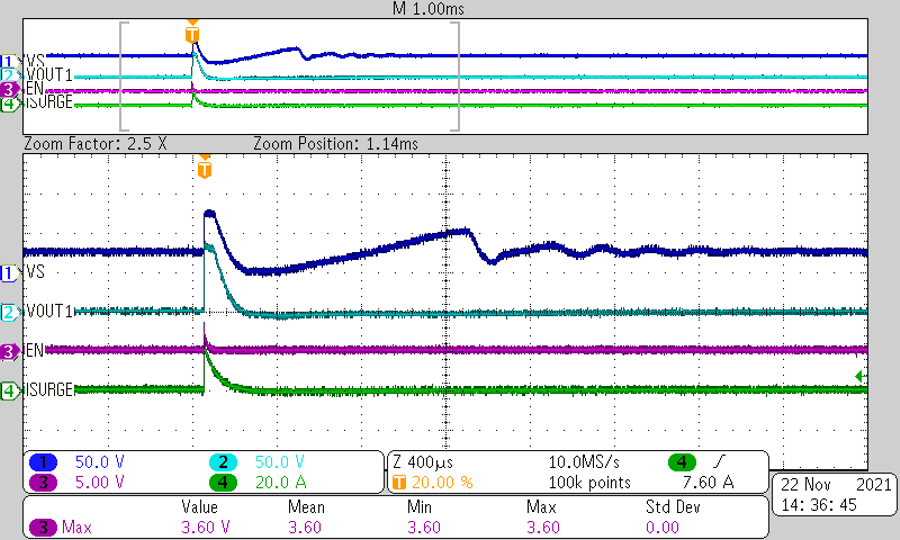
Task: Click the 100k points record length readout
Action: click(589, 483)
